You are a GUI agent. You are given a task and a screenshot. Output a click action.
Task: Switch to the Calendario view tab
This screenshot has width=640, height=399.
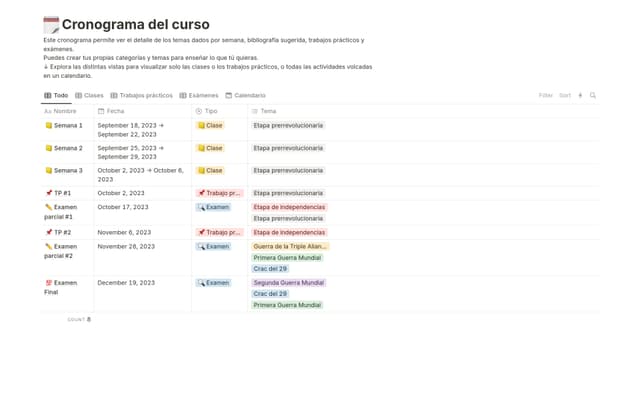pos(245,95)
